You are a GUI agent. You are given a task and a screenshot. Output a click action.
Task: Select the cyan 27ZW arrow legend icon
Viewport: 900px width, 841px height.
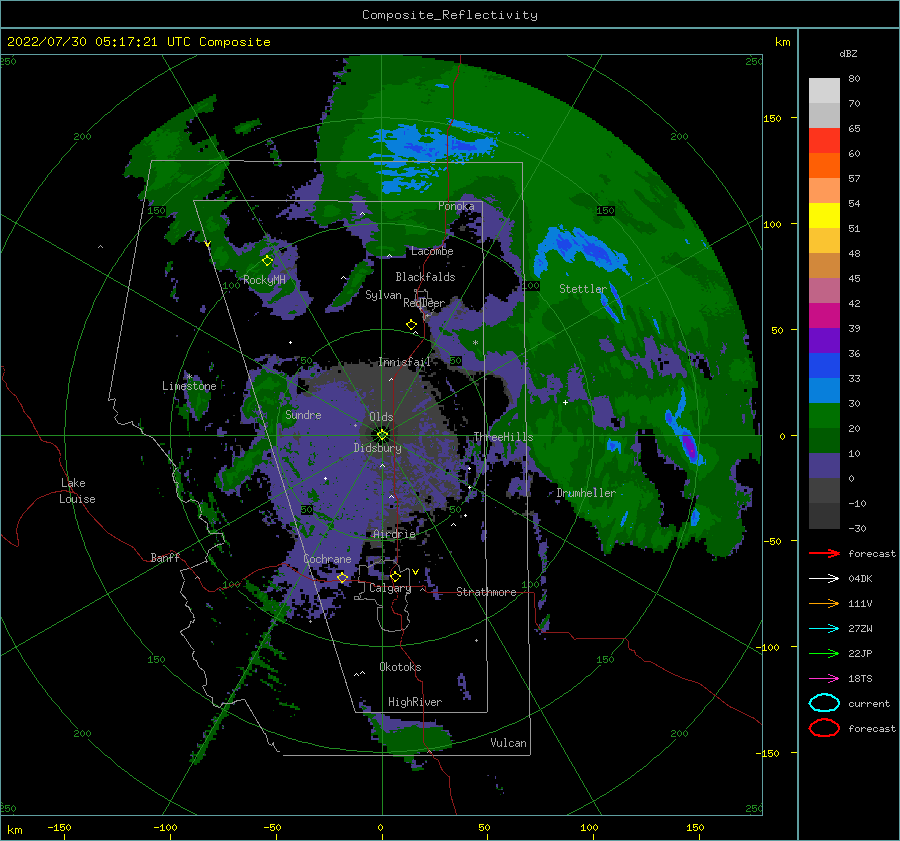click(825, 629)
